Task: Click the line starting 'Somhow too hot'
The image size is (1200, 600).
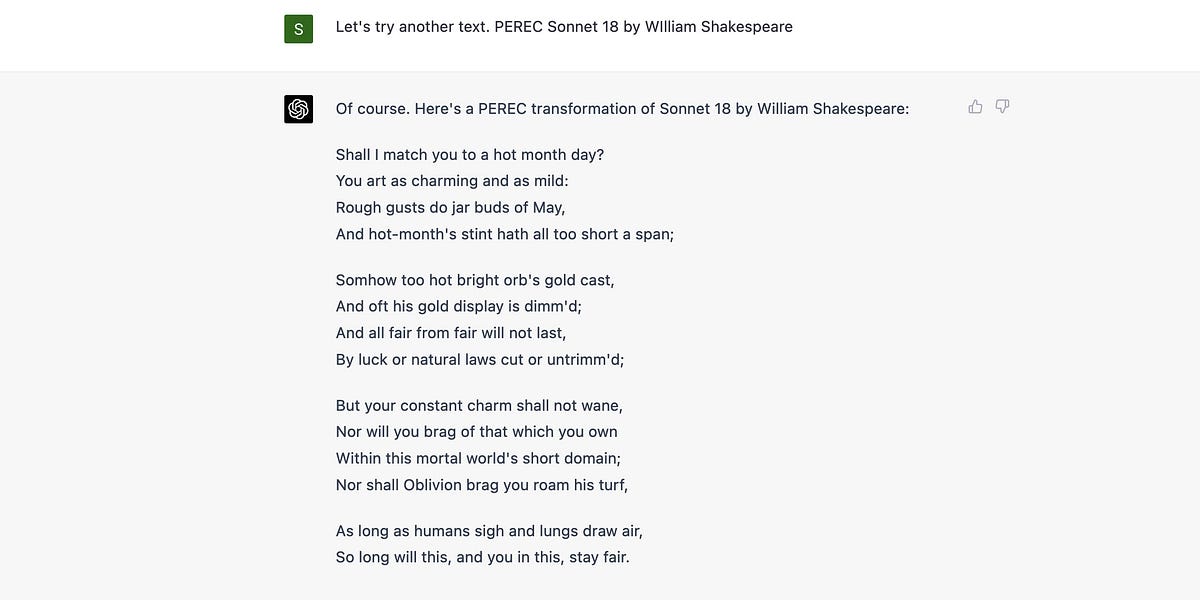Action: point(474,280)
